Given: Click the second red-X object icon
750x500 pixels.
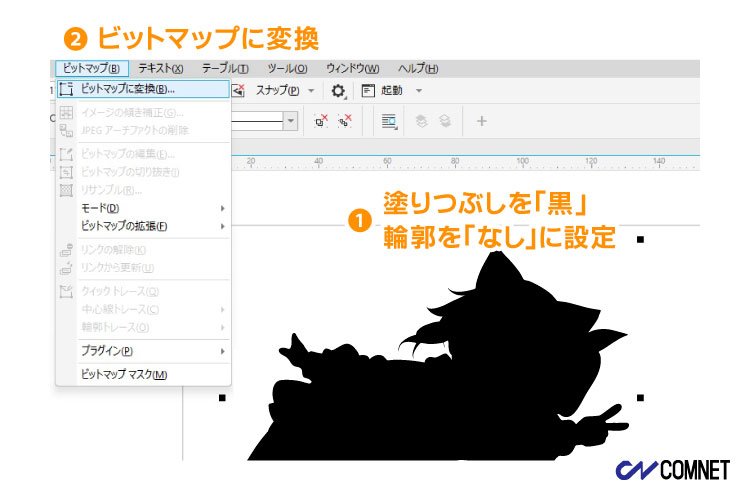Looking at the screenshot, I should tap(344, 121).
